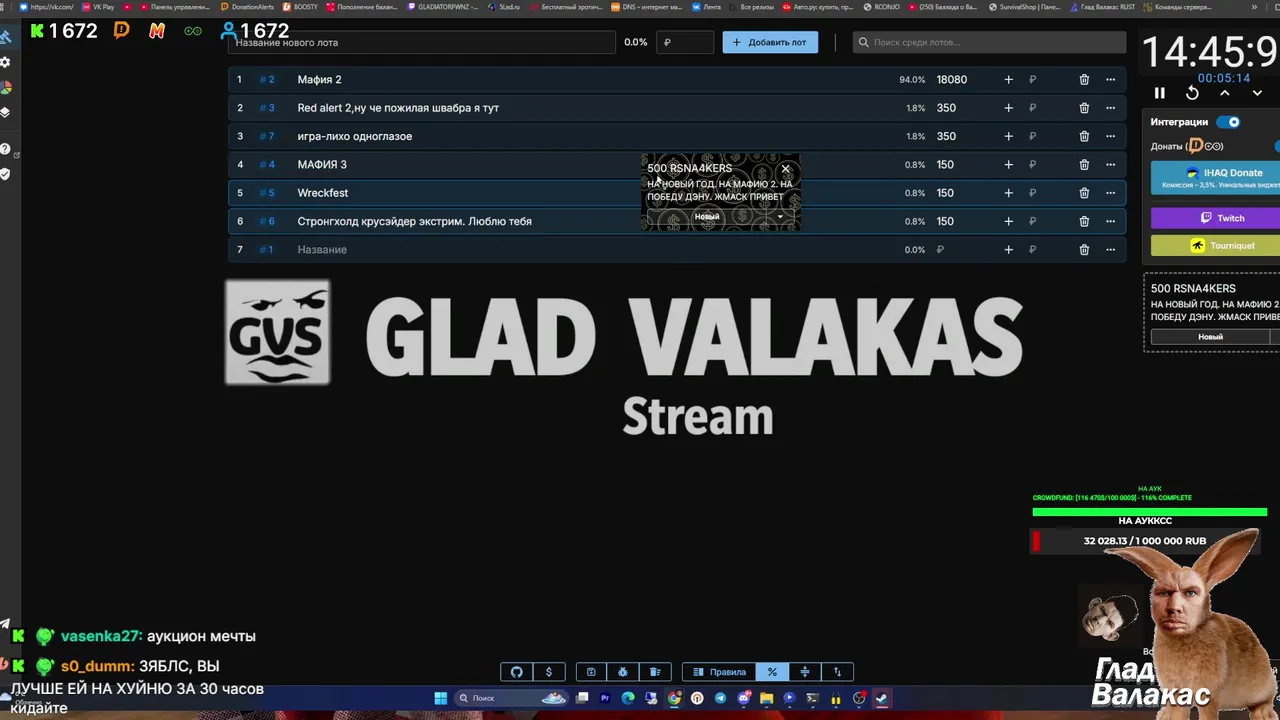Increase timer with up chevron
Image resolution: width=1280 pixels, height=720 pixels.
point(1224,93)
